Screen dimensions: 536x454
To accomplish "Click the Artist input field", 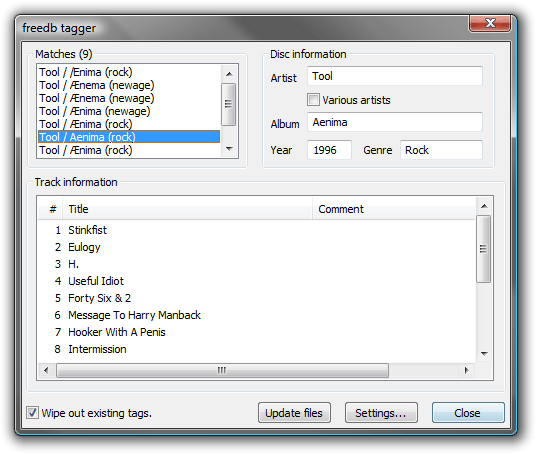I will point(395,76).
